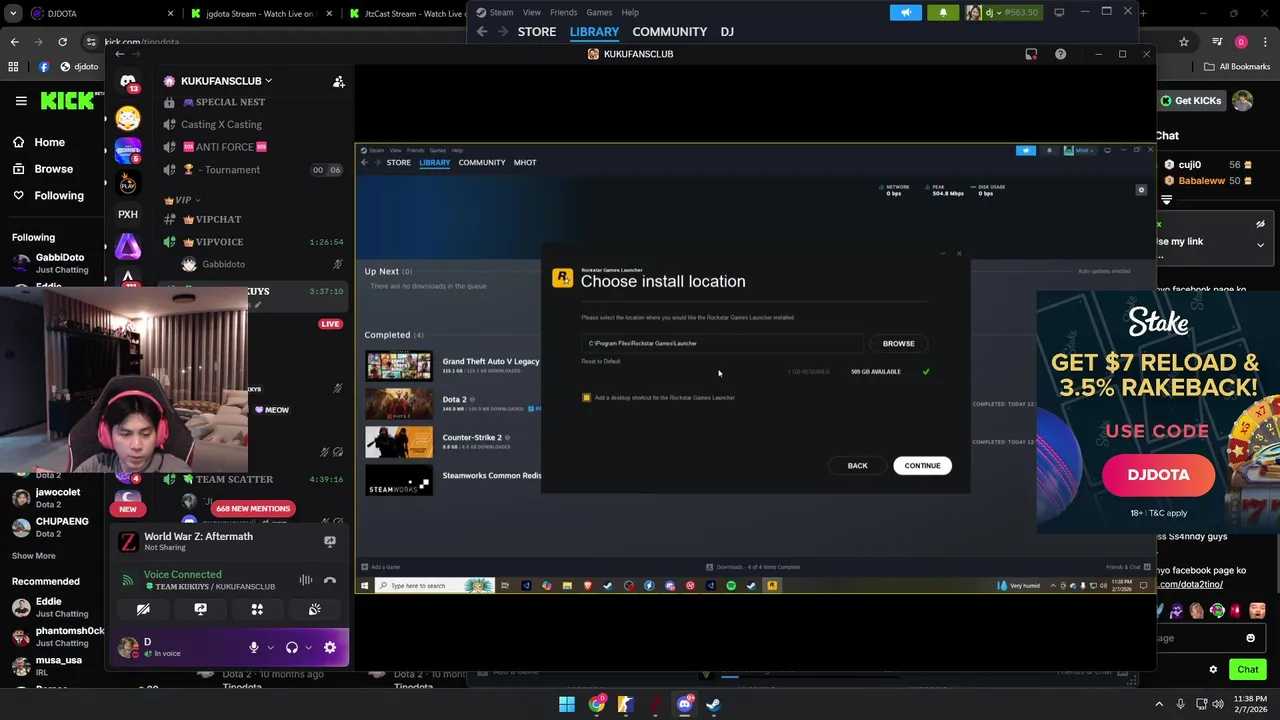Disconnect from Discord voice channel
The width and height of the screenshot is (1280, 720).
tap(330, 580)
